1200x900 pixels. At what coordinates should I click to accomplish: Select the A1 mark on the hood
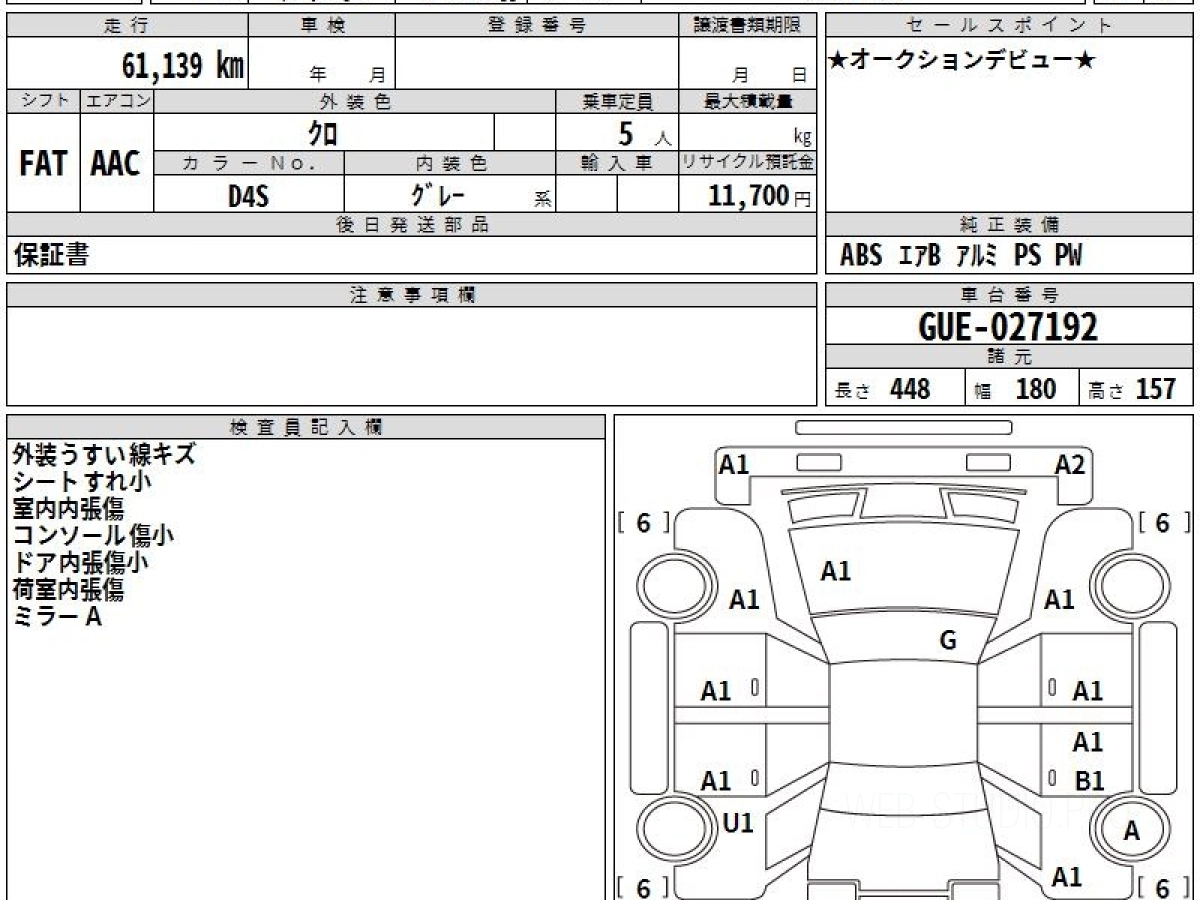tap(835, 571)
